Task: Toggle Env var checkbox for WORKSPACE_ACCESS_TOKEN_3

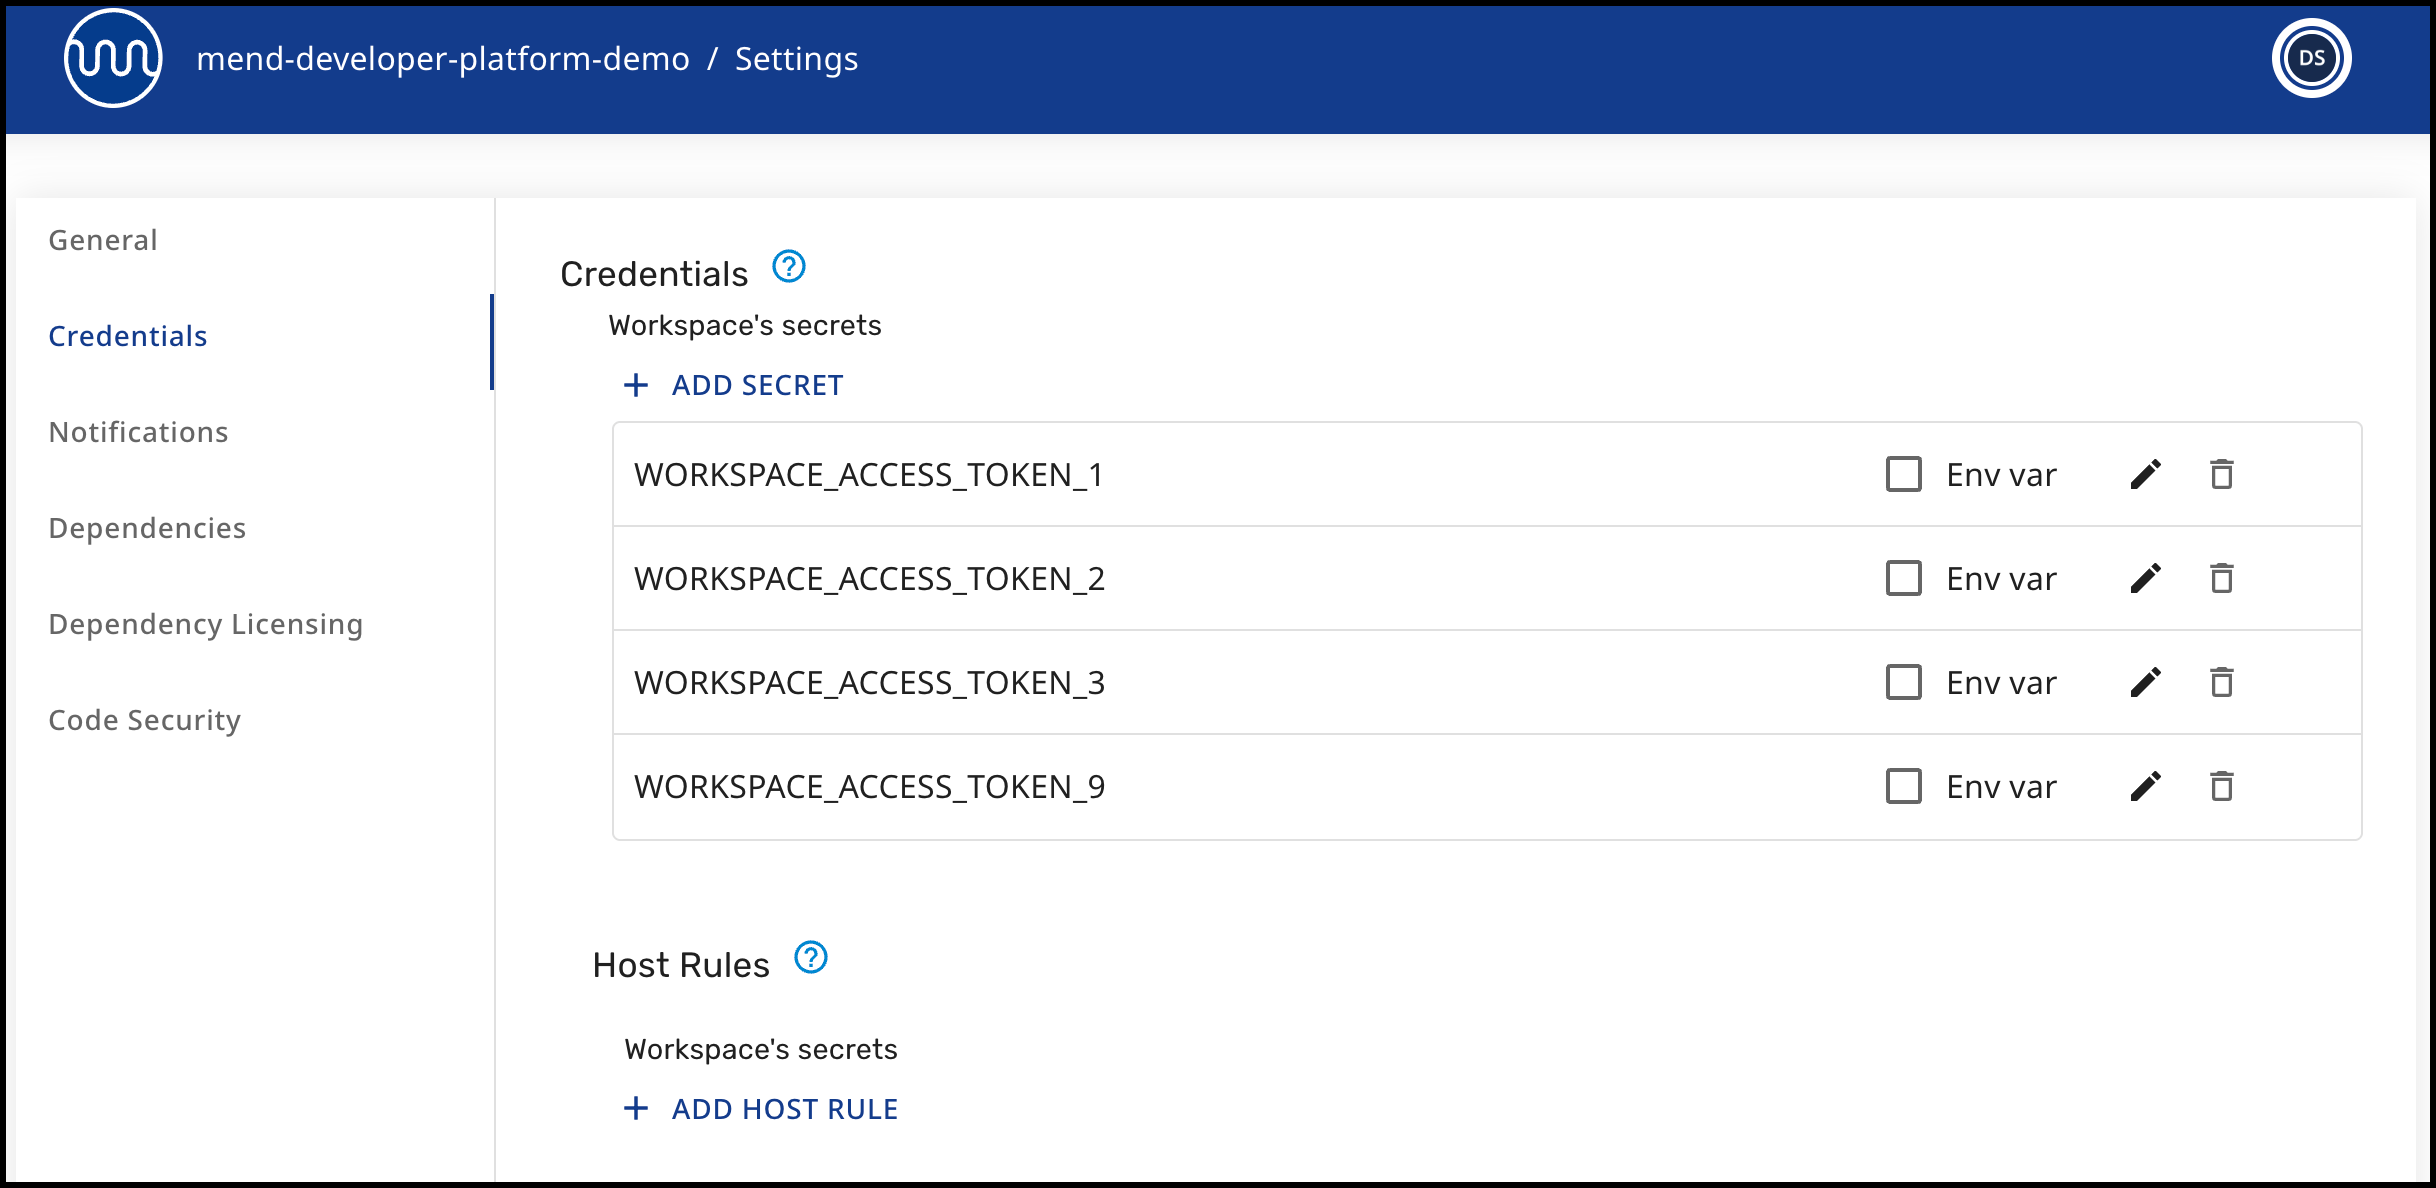Action: tap(1903, 683)
